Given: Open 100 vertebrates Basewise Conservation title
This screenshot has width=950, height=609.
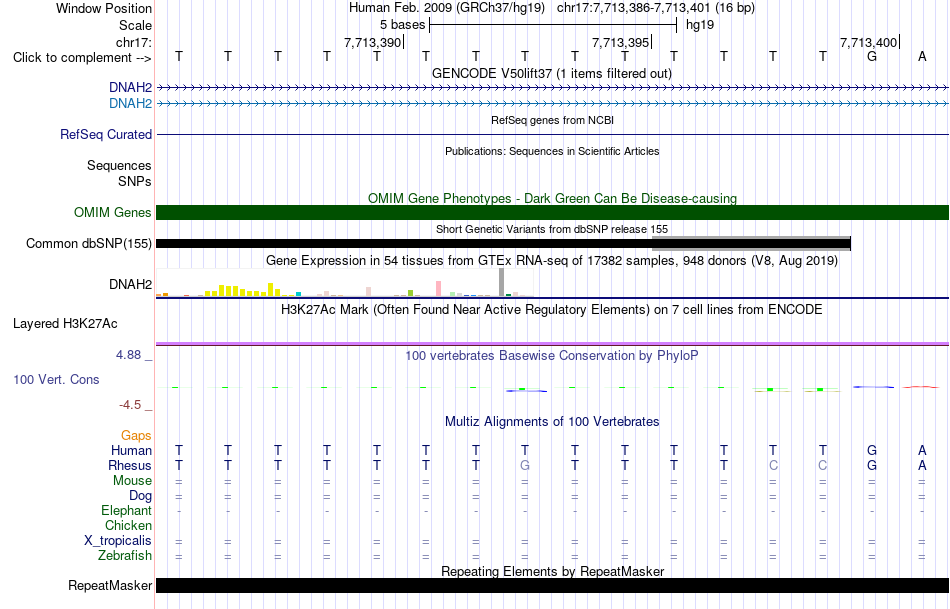Looking at the screenshot, I should point(552,356).
